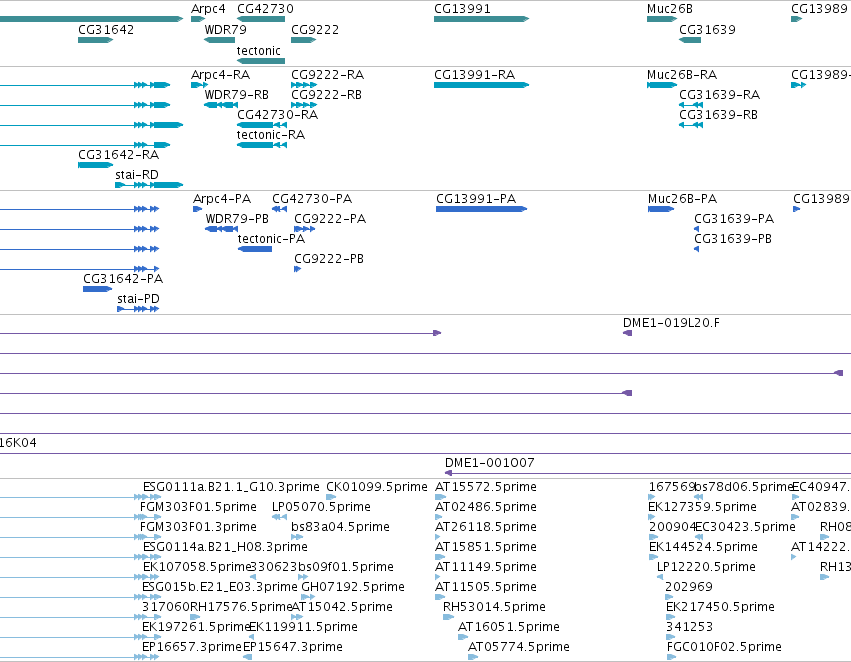Select the CG13991 gene label
Image resolution: width=851 pixels, height=662 pixels.
click(462, 9)
